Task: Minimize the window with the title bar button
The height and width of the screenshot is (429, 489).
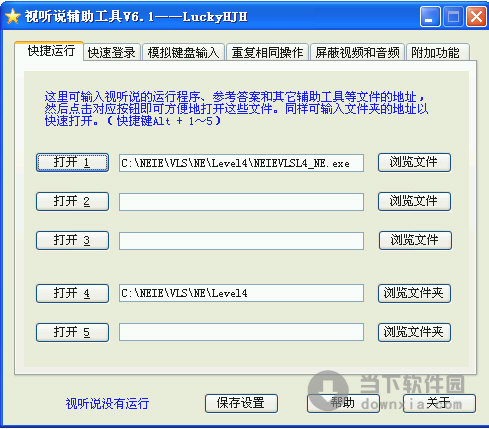Action: click(430, 16)
